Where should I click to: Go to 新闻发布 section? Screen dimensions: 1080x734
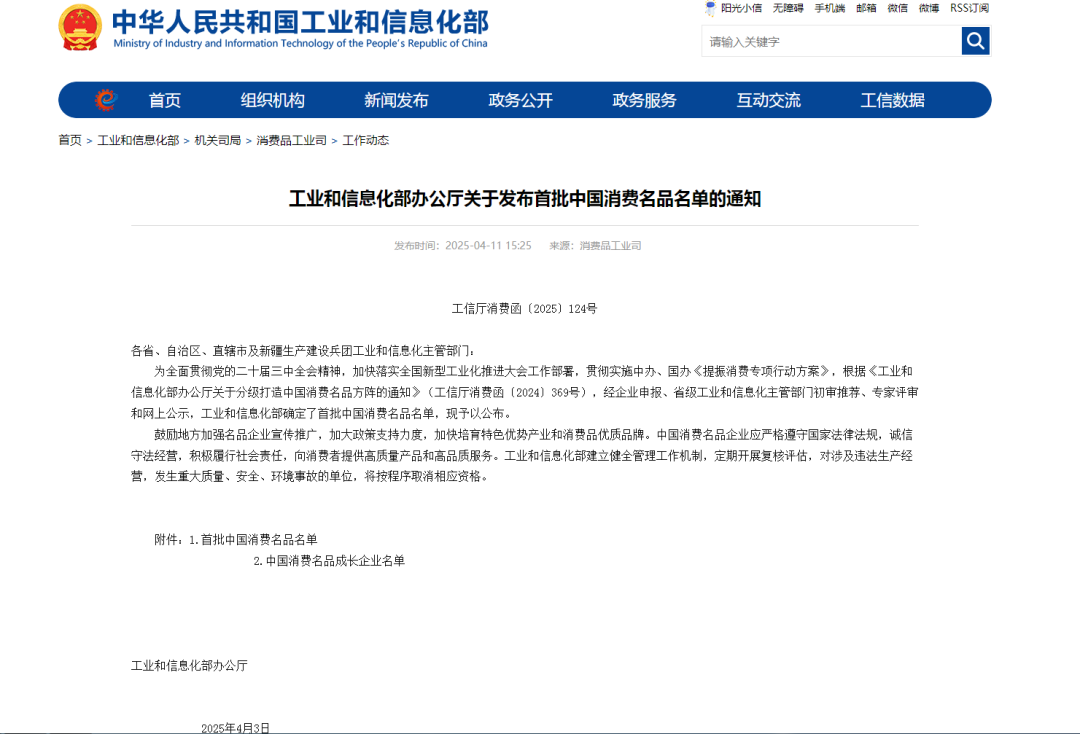[396, 100]
